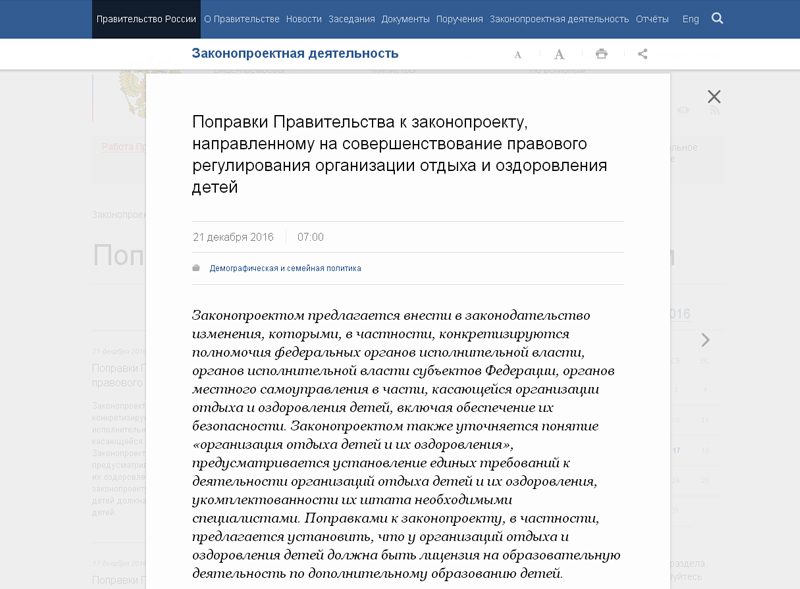Switch the site language to Eng

(x=690, y=19)
